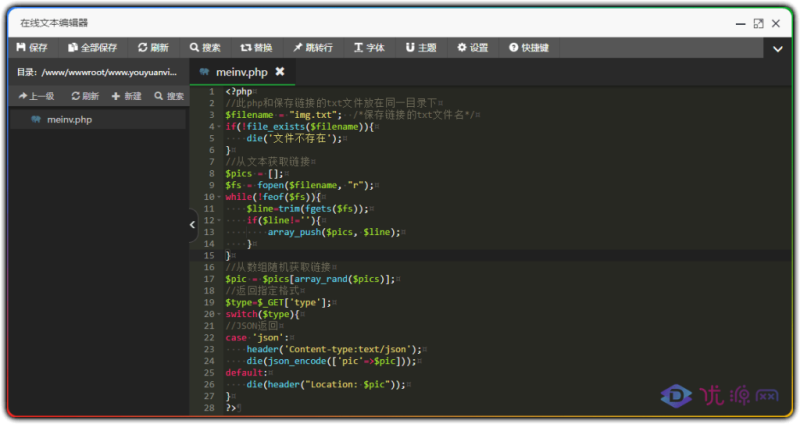This screenshot has height=424, width=800.
Task: Refresh the editor using 刷新 in top toolbar
Action: click(153, 47)
